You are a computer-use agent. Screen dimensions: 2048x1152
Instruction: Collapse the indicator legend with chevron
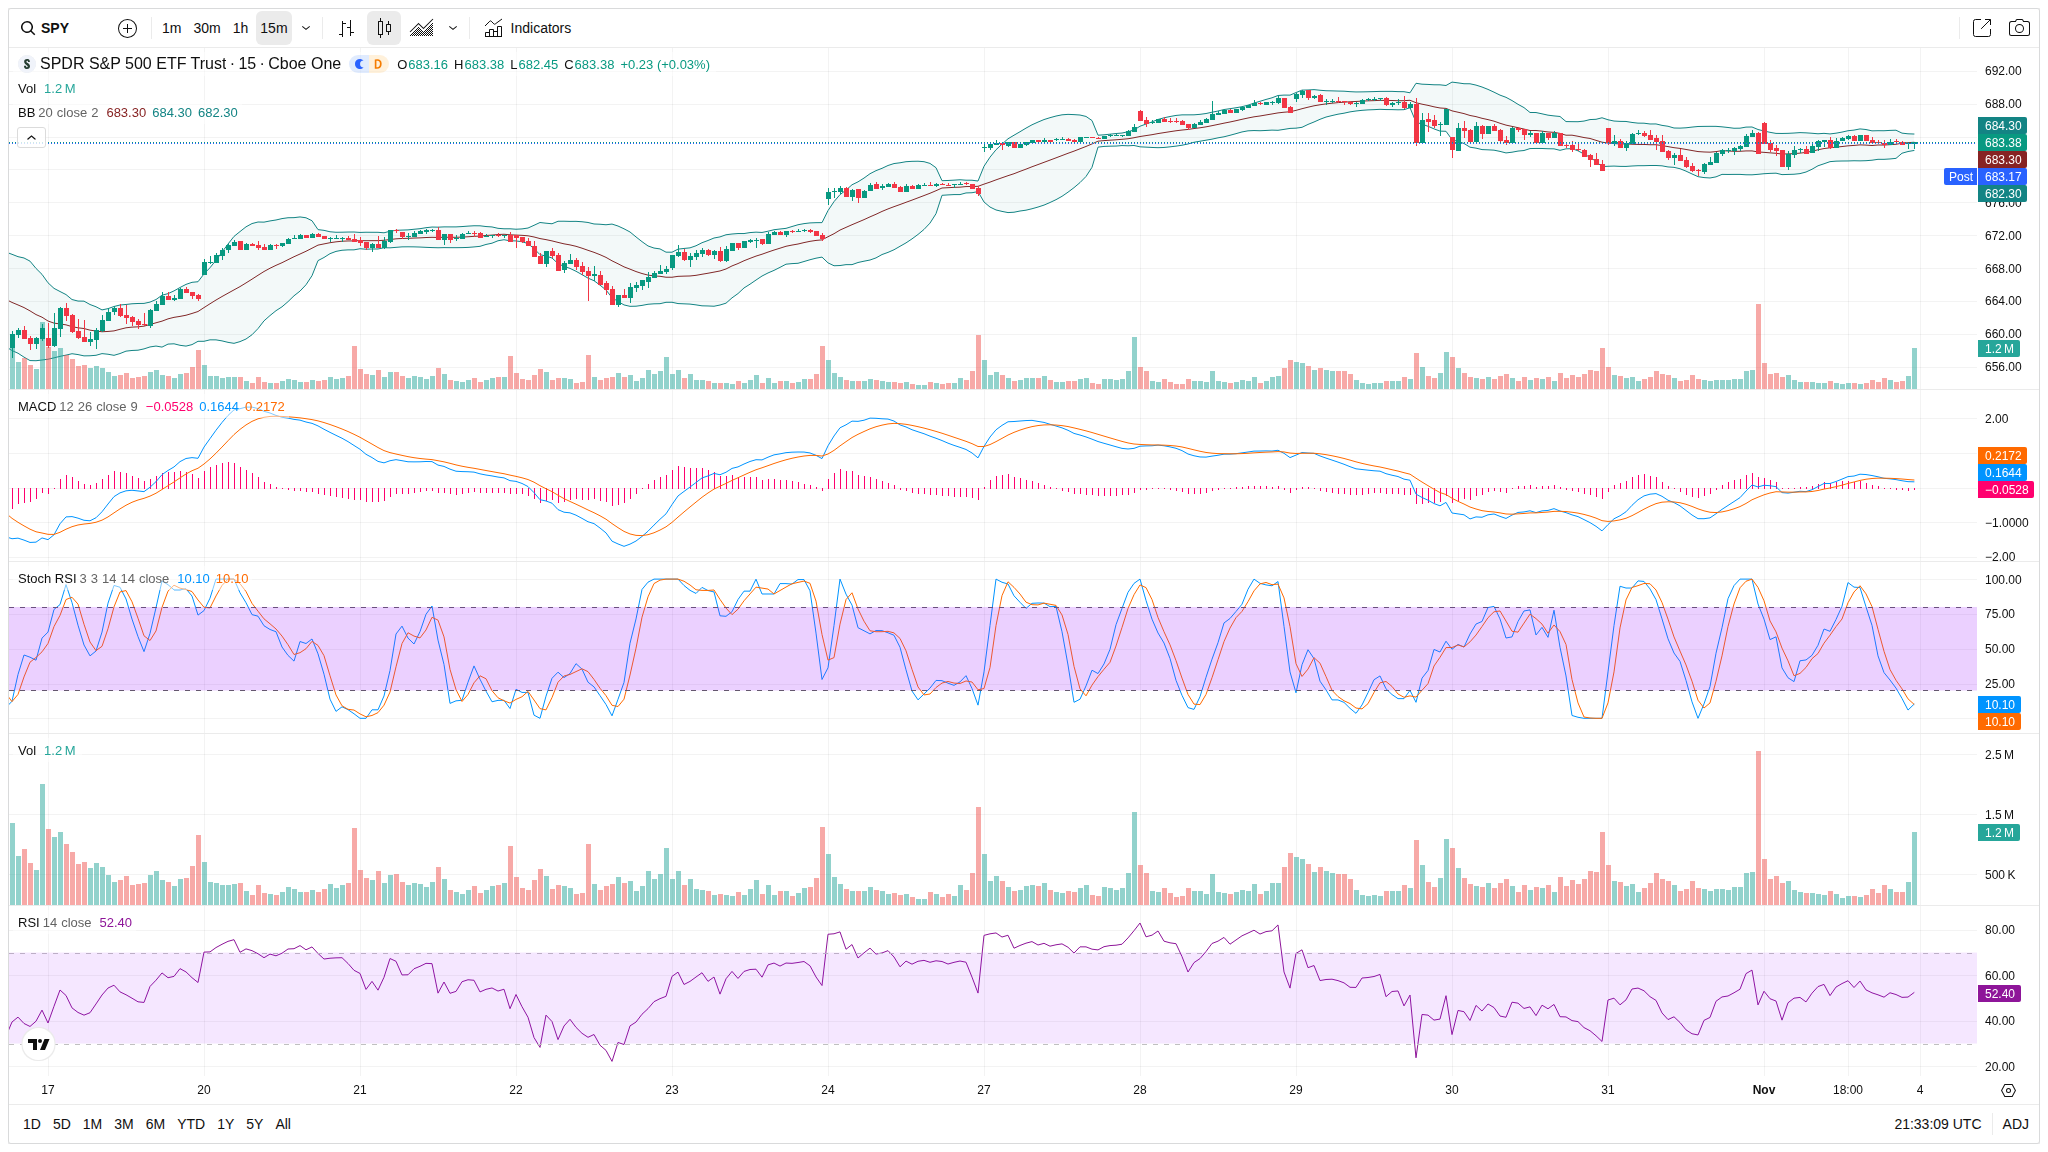point(32,137)
